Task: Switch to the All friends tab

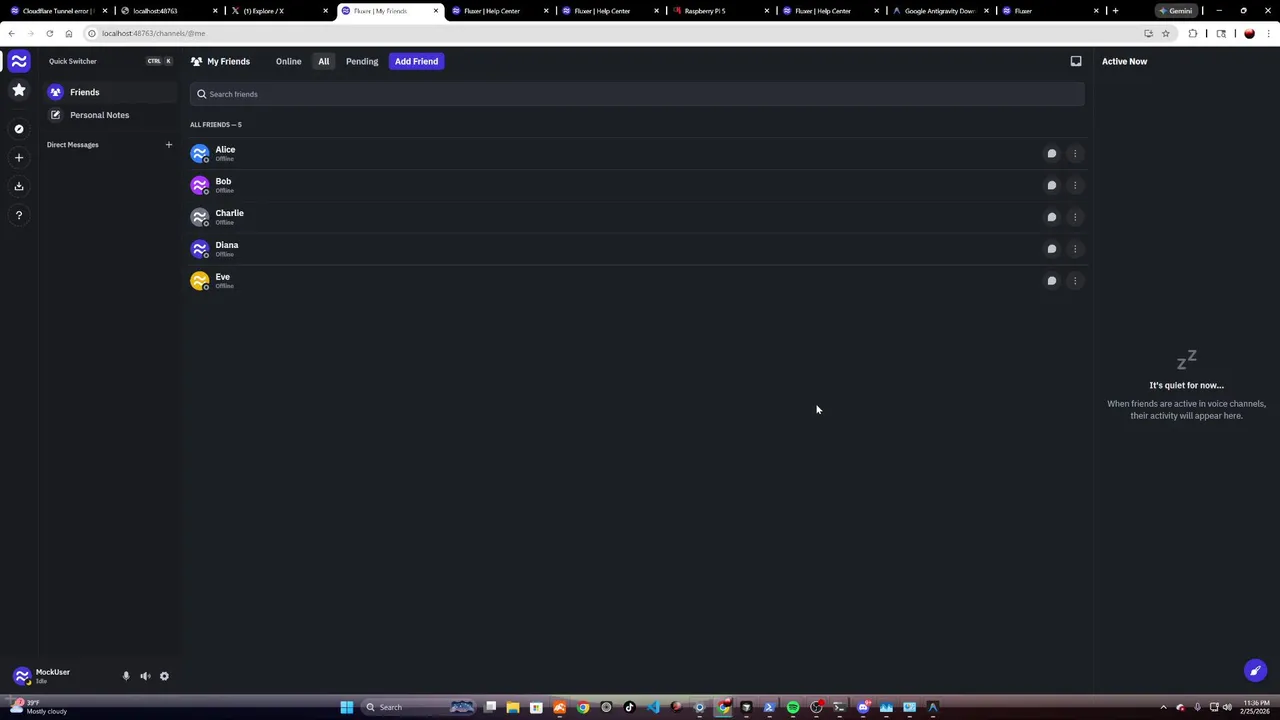Action: [324, 61]
